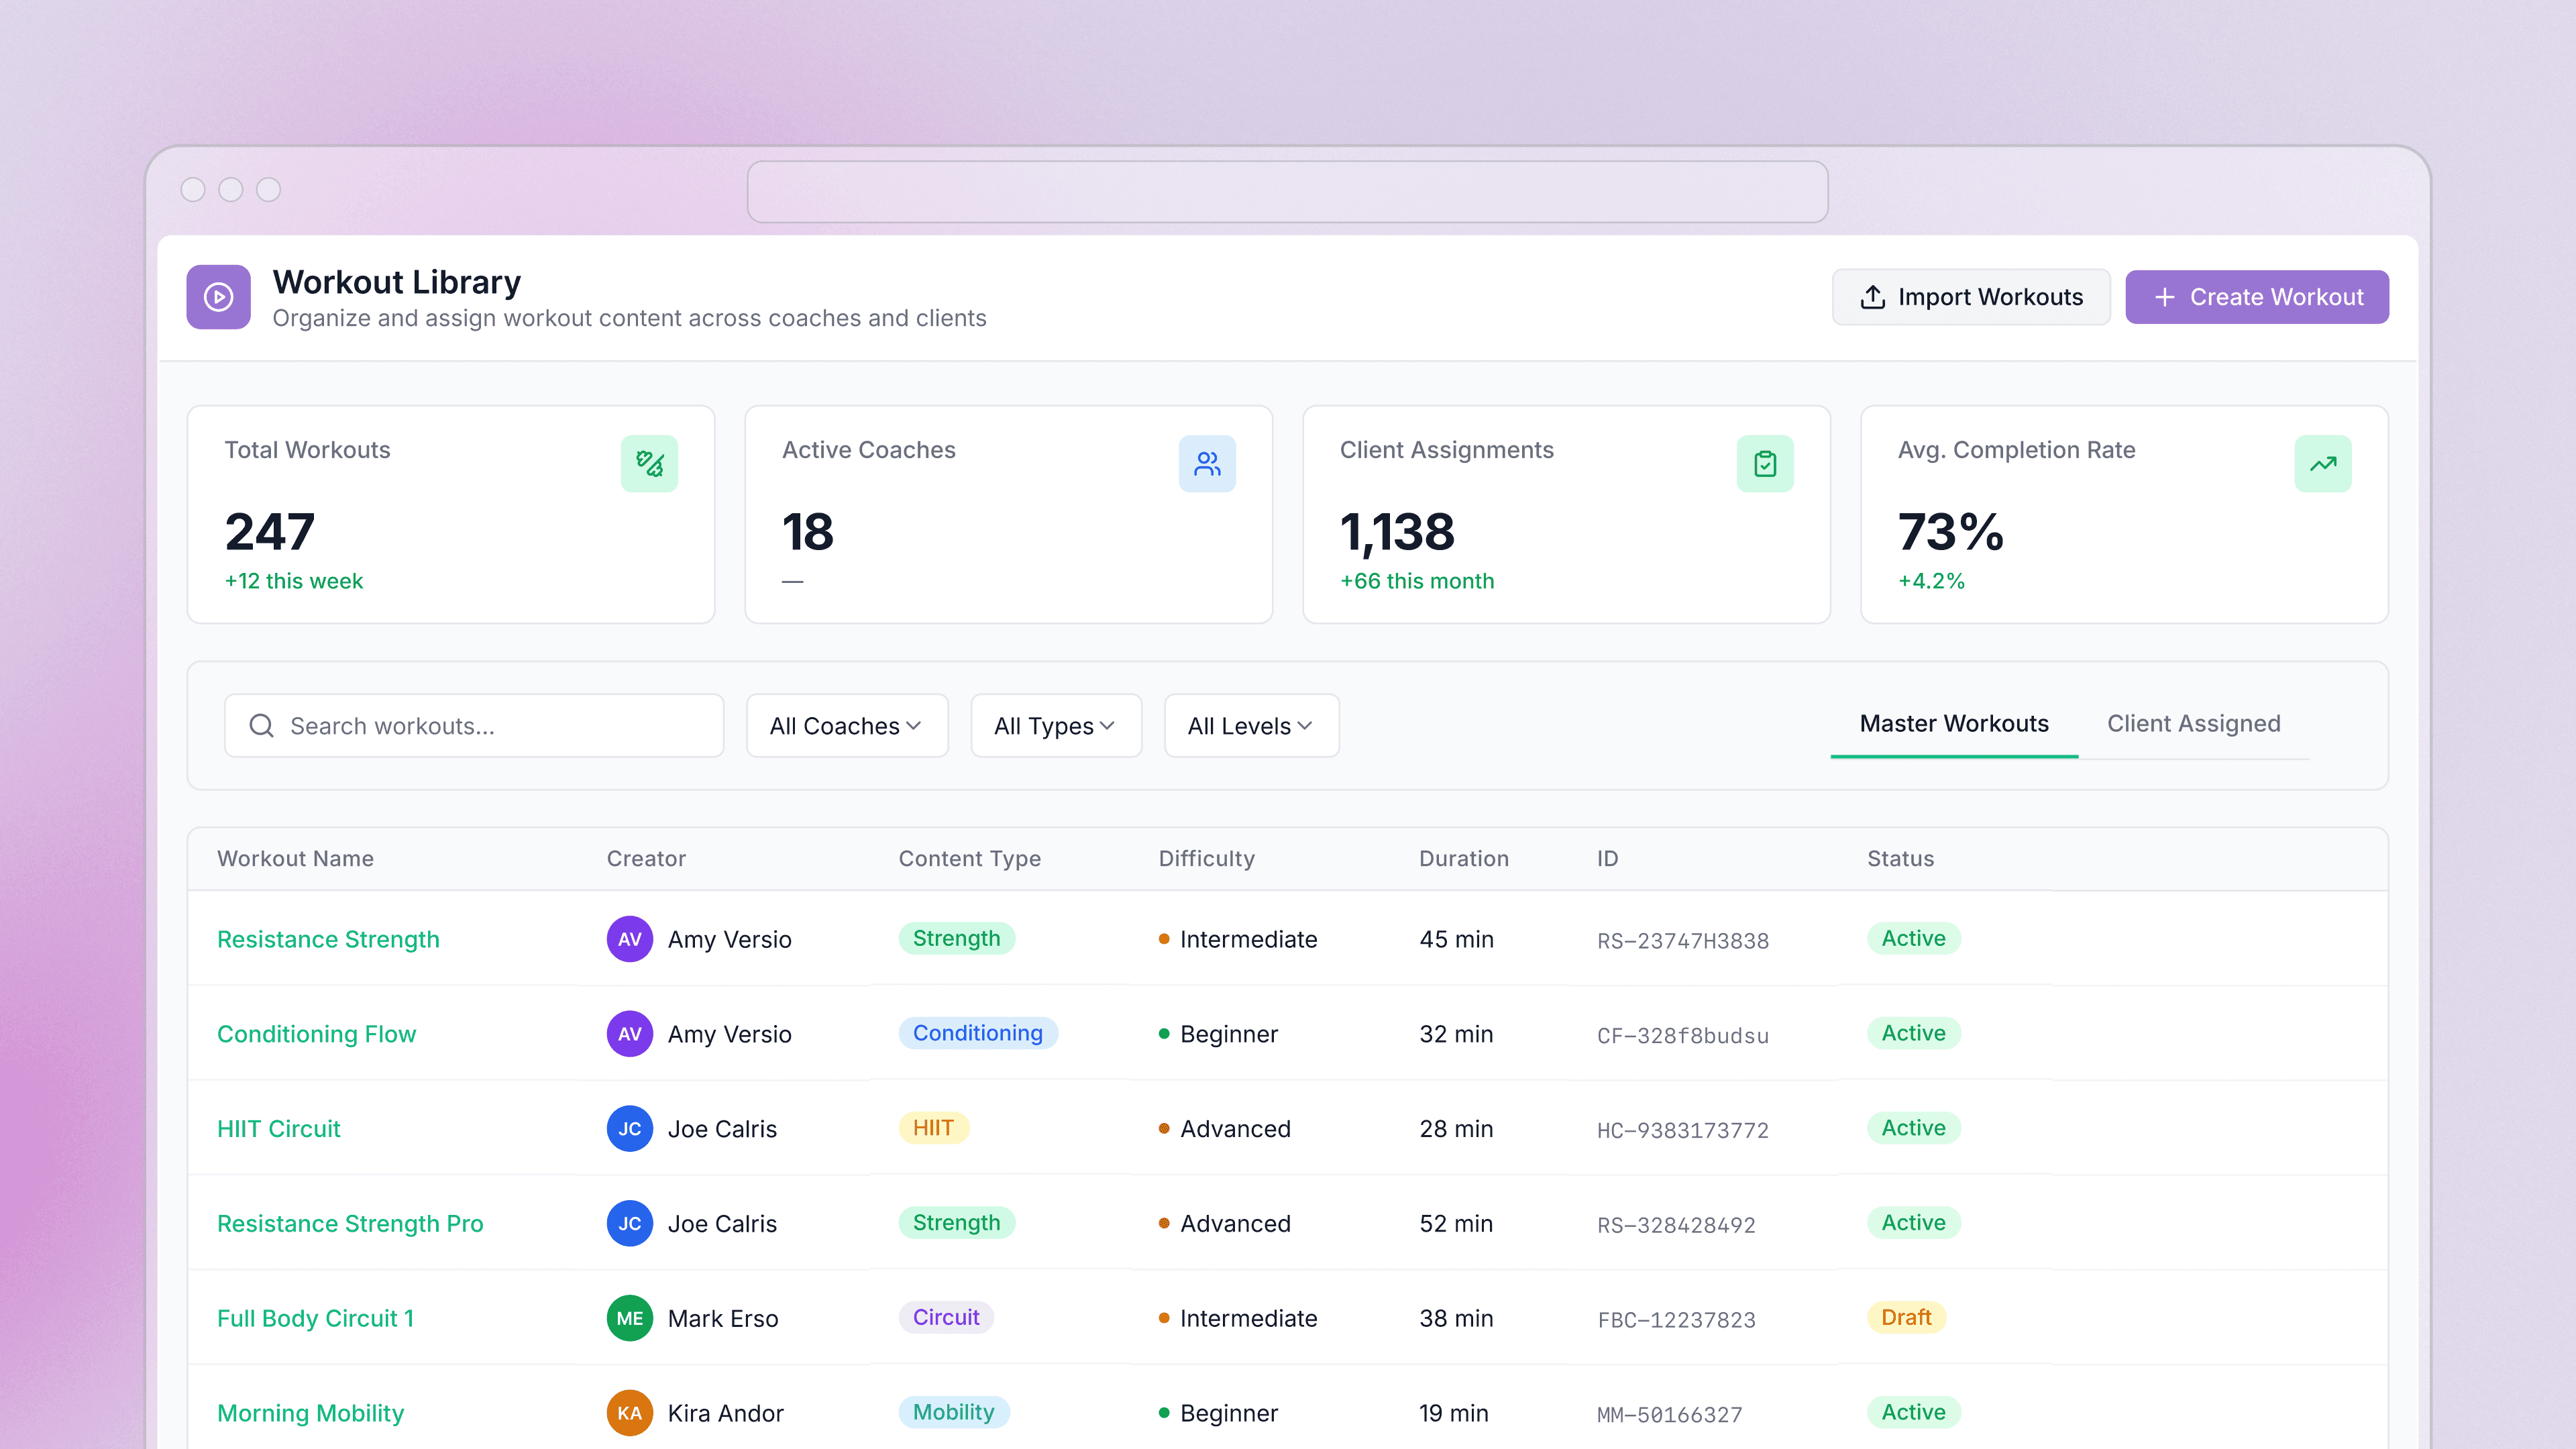Click the Client Assignments clipboard icon
This screenshot has width=2576, height=1449.
(1765, 464)
